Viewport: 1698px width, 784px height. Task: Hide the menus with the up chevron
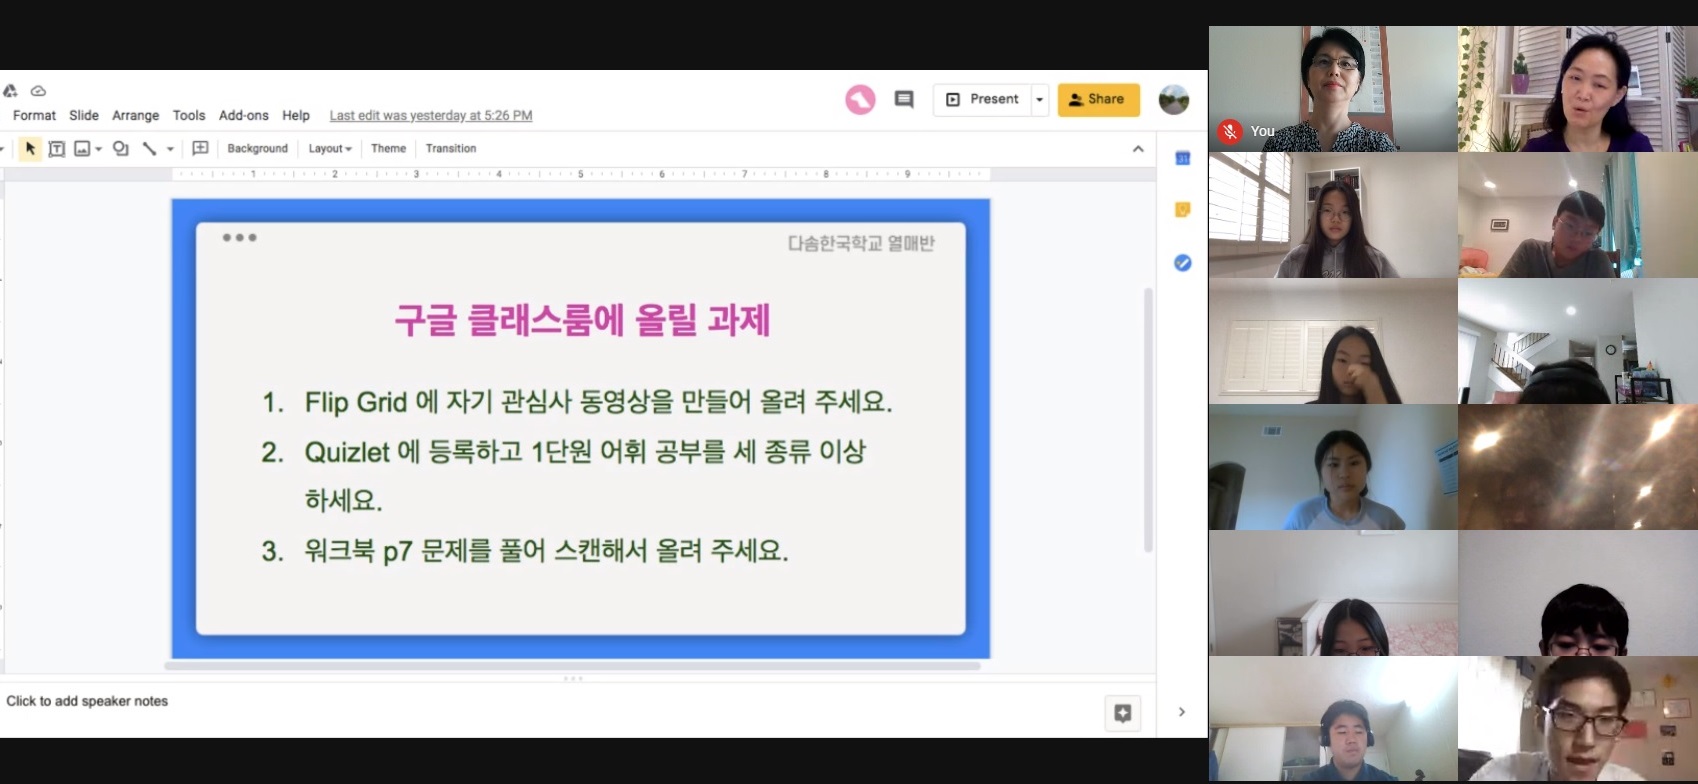coord(1138,149)
